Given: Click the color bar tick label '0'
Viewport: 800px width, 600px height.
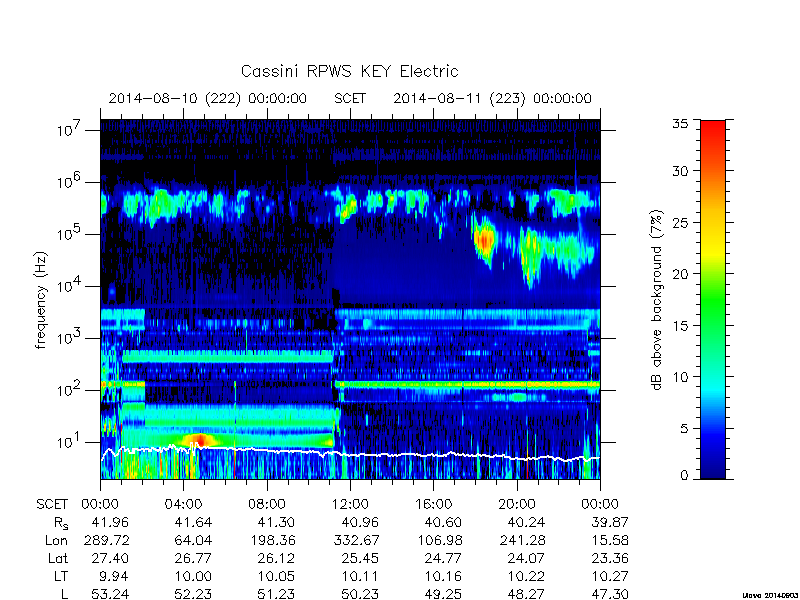Looking at the screenshot, I should 684,475.
